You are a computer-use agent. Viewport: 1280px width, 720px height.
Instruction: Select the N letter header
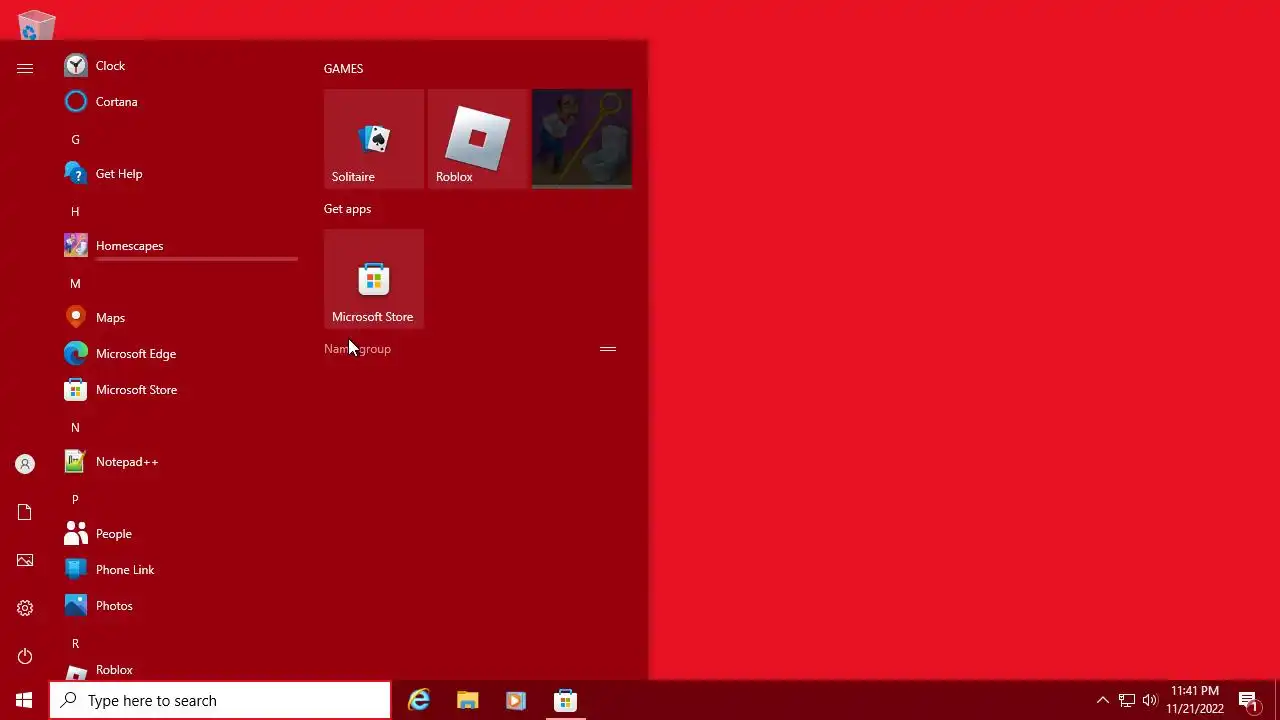pos(75,427)
